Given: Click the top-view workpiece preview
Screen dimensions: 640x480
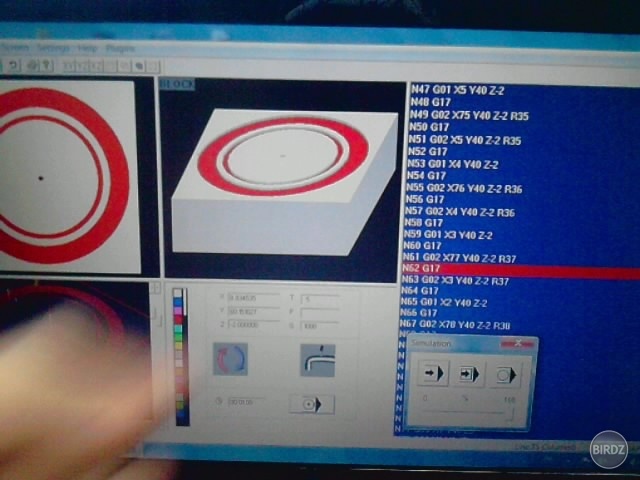Looking at the screenshot, I should [69, 177].
